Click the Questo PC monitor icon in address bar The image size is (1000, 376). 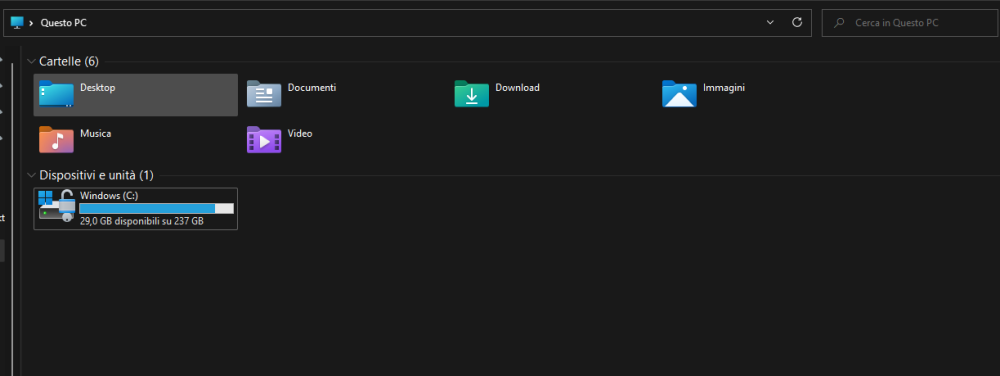pyautogui.click(x=17, y=22)
